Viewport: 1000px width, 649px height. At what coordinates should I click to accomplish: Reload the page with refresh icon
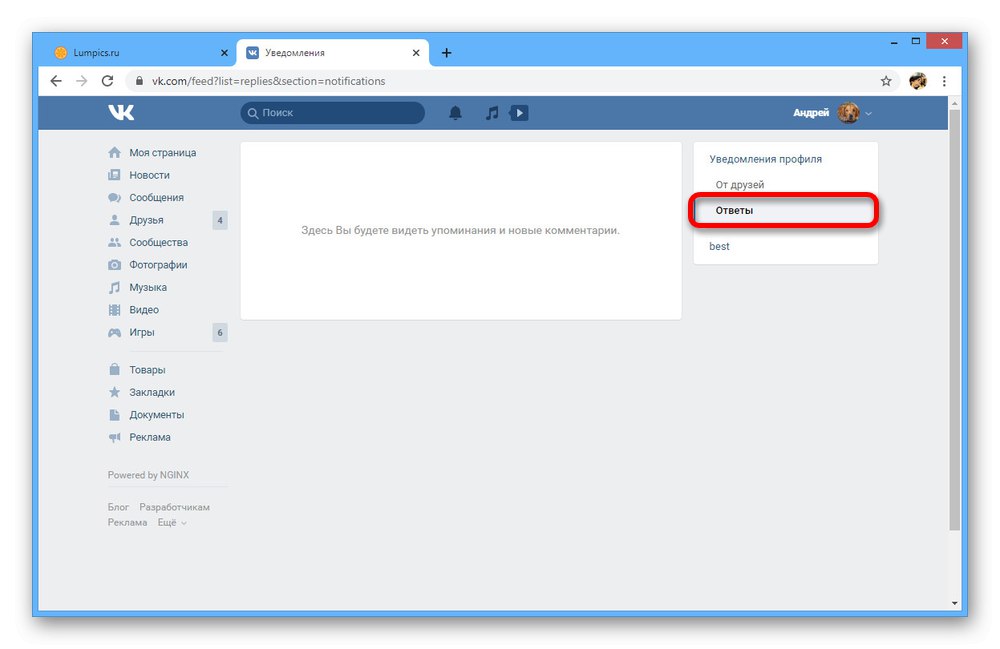107,81
